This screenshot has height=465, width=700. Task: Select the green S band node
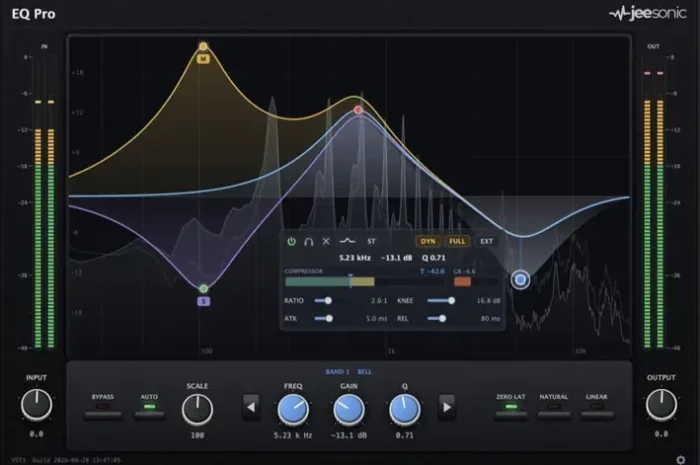coord(204,289)
